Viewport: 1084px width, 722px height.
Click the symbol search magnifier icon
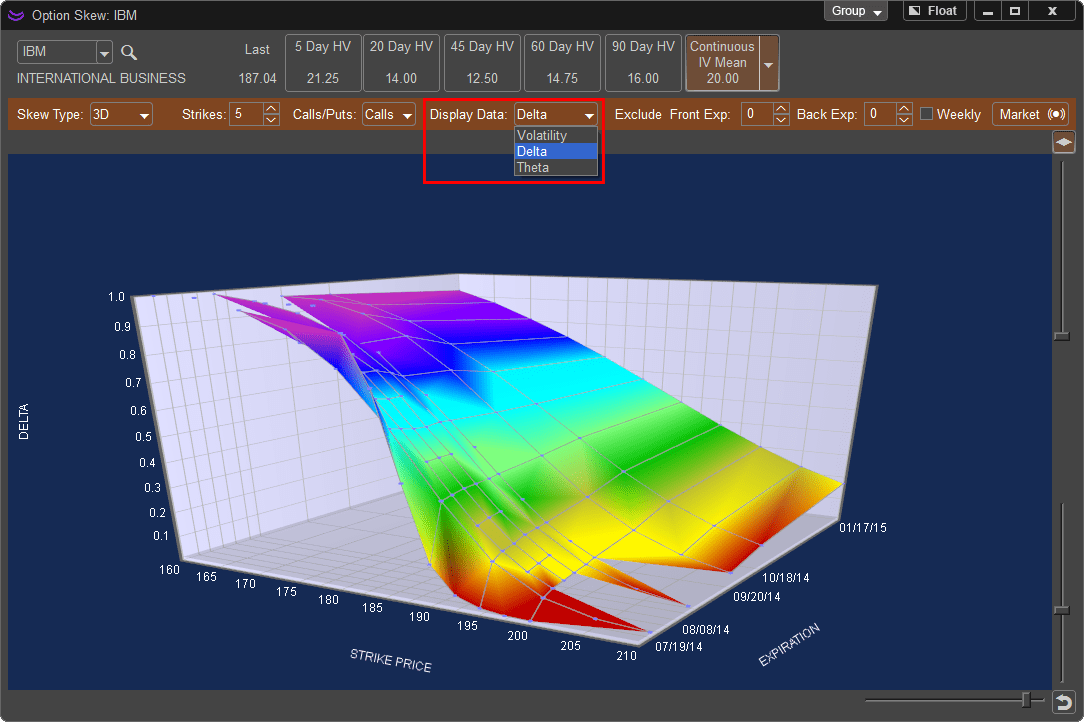[129, 52]
